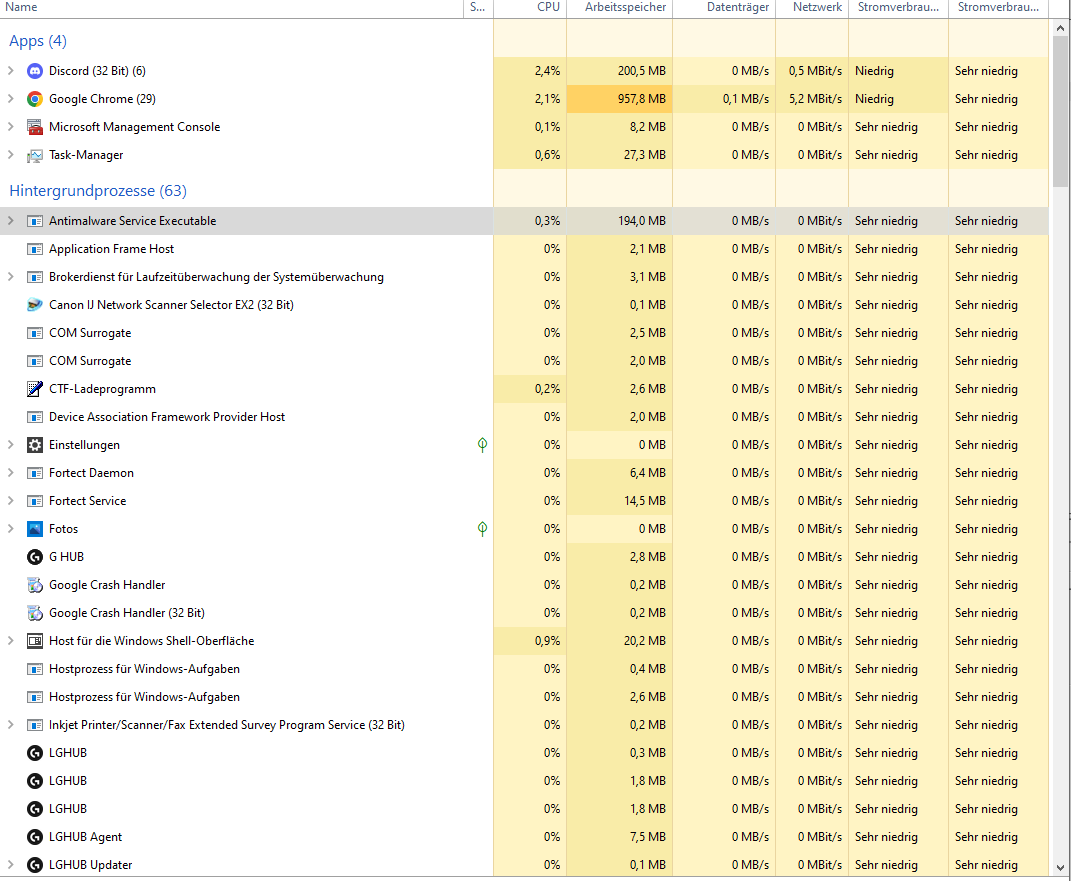Click the Hintergrundprozesse (63) group heading
Screen dimensions: 1071x881
[98, 191]
